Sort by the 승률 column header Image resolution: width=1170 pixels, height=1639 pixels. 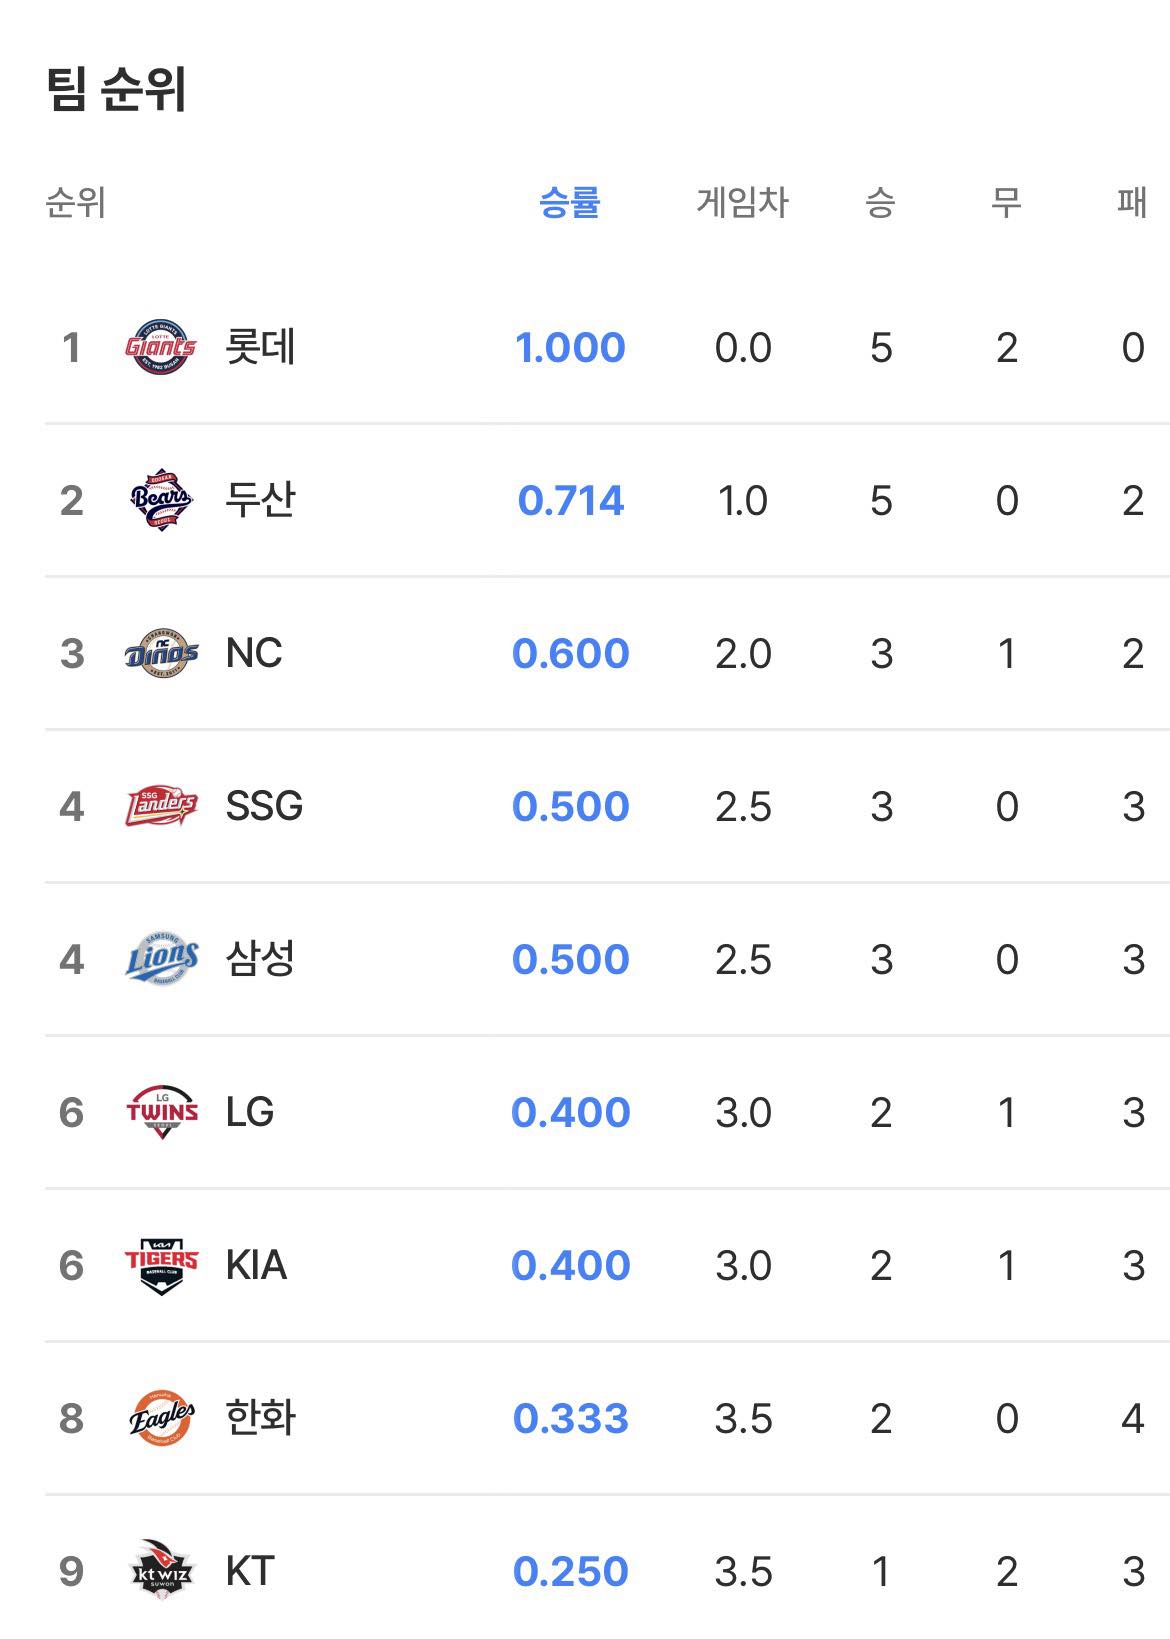(569, 203)
